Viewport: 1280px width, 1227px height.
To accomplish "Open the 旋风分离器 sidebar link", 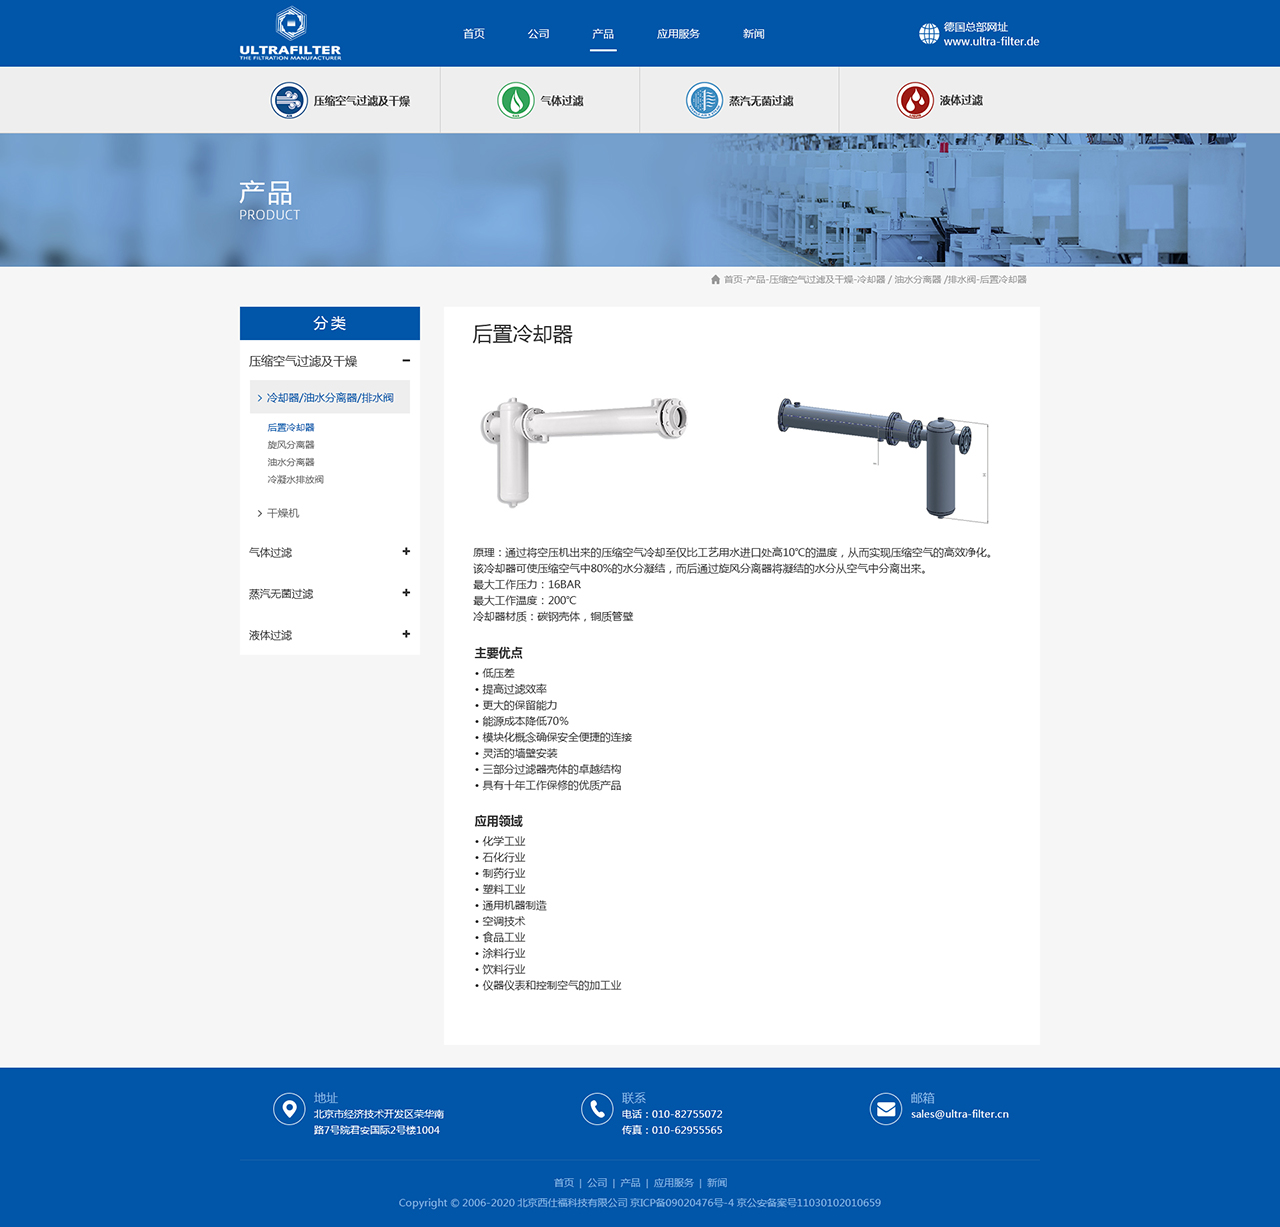I will [x=291, y=445].
